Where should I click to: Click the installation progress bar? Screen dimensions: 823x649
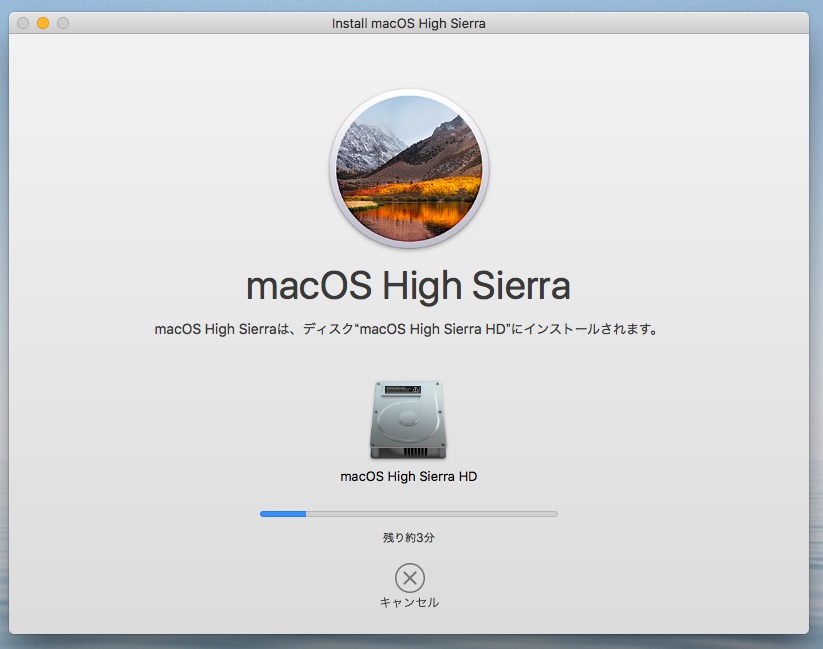coord(409,514)
